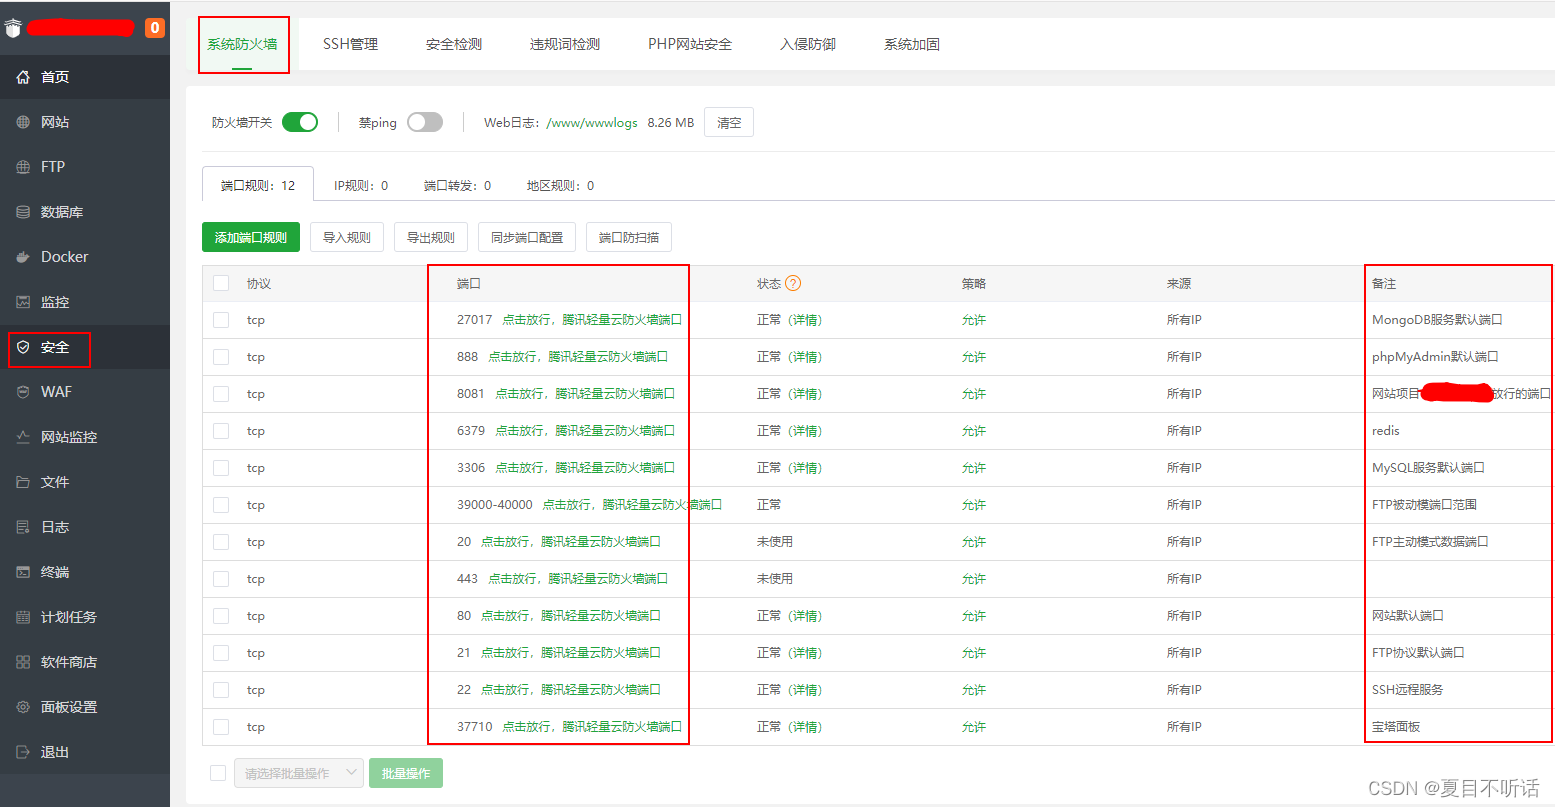1555x807 pixels.
Task: Click 允许 policy in port 80 row
Action: point(974,616)
